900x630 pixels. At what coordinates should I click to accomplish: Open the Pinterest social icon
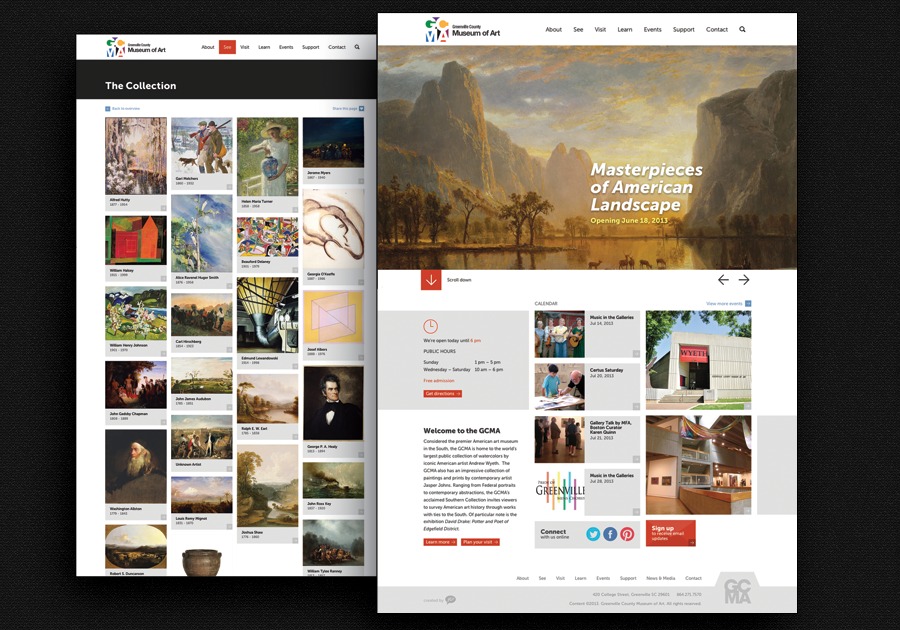(627, 534)
